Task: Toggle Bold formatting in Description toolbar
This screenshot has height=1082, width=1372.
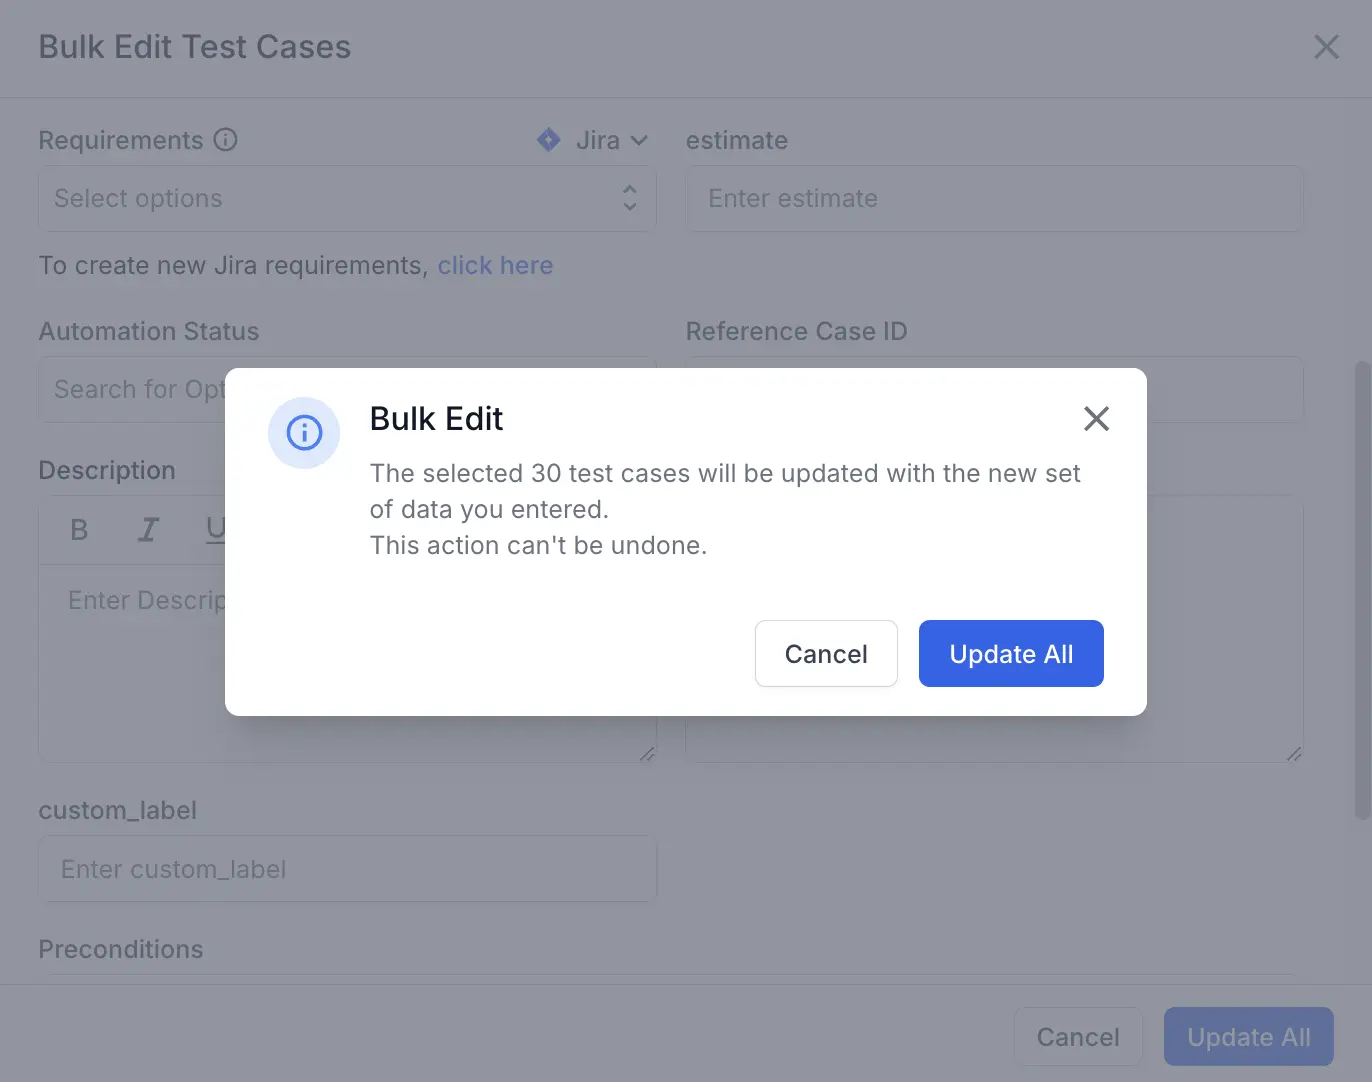Action: tap(80, 530)
